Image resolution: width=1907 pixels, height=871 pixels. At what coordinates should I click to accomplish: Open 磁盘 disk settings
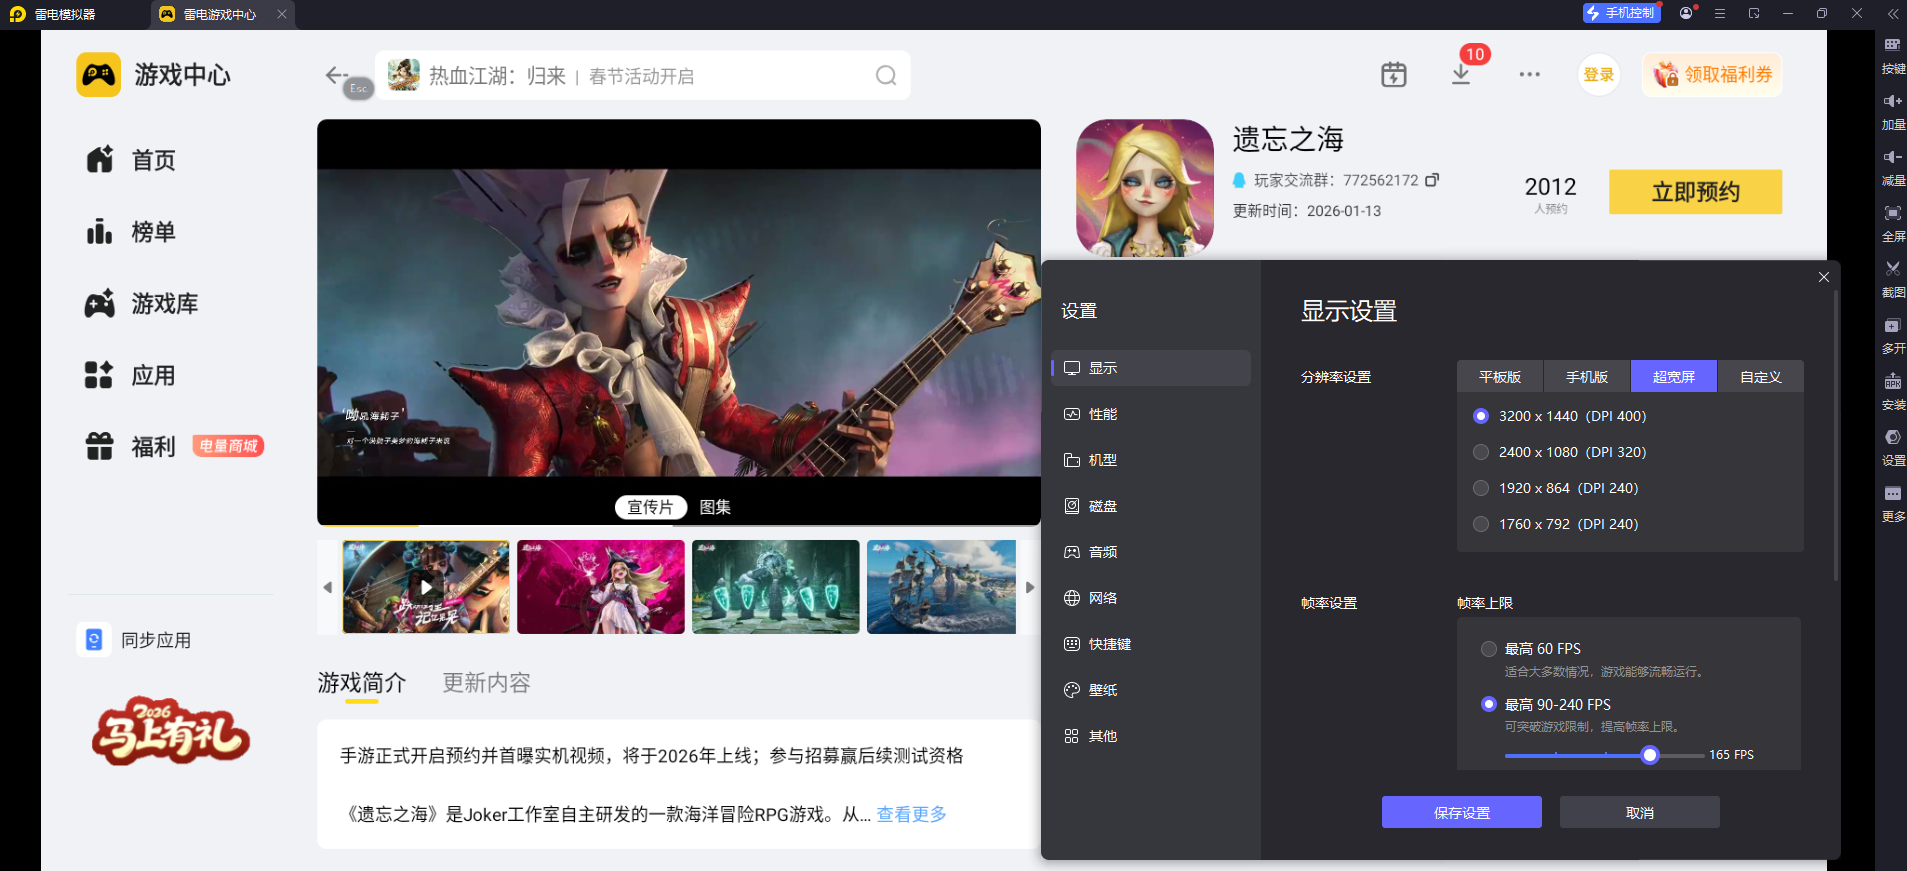1151,506
